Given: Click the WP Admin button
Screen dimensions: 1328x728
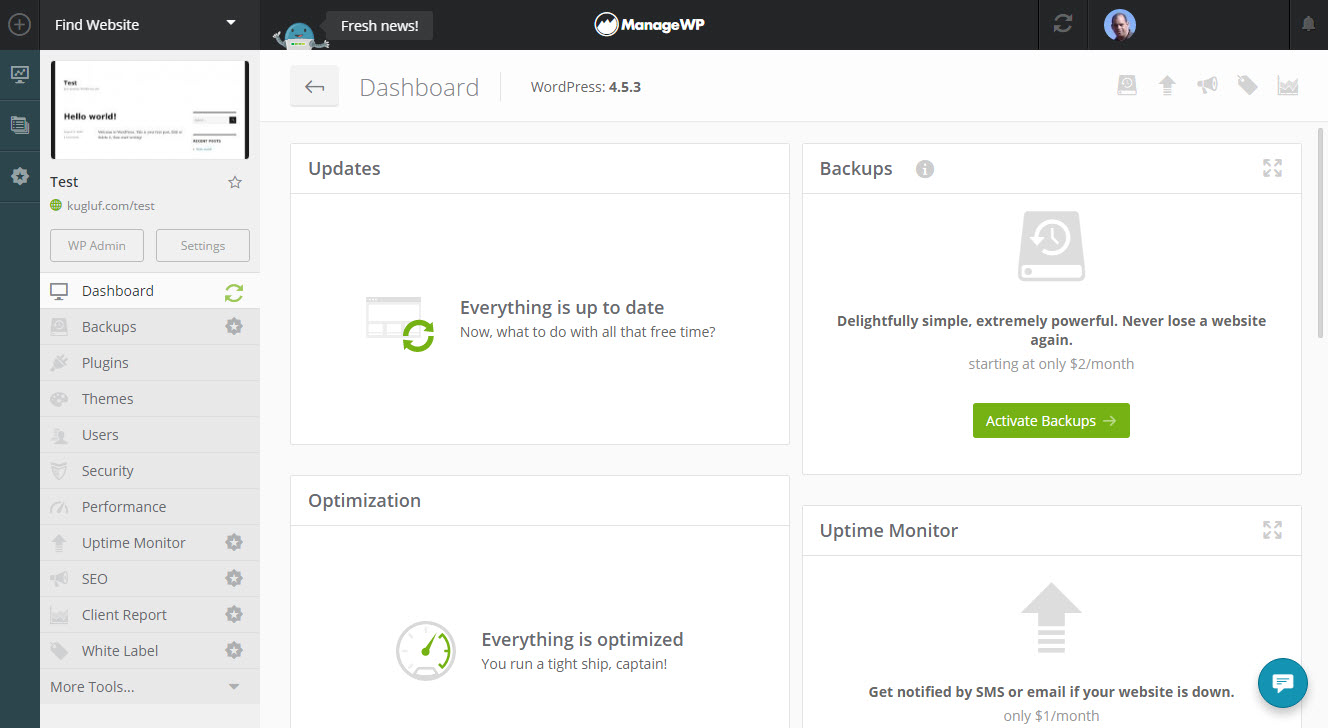Looking at the screenshot, I should [x=97, y=246].
